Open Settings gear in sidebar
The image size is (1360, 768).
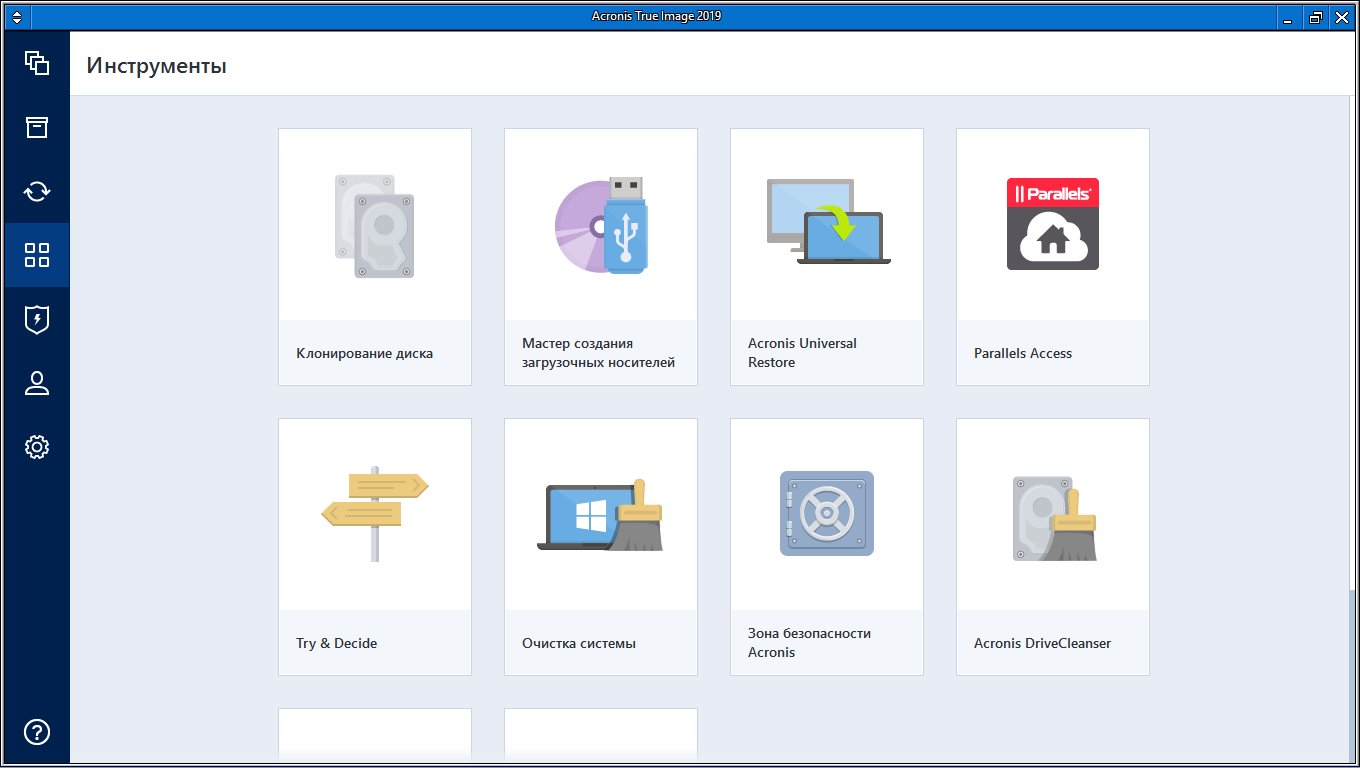[37, 447]
